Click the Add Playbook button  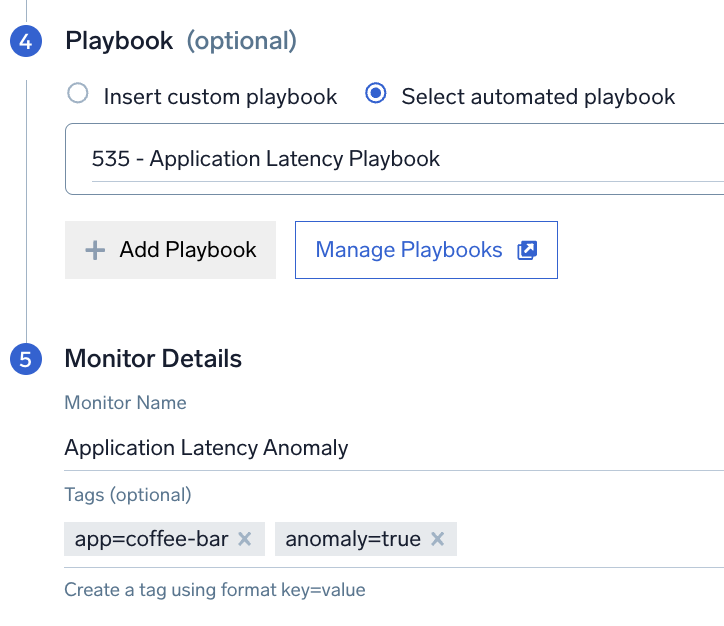click(x=170, y=250)
